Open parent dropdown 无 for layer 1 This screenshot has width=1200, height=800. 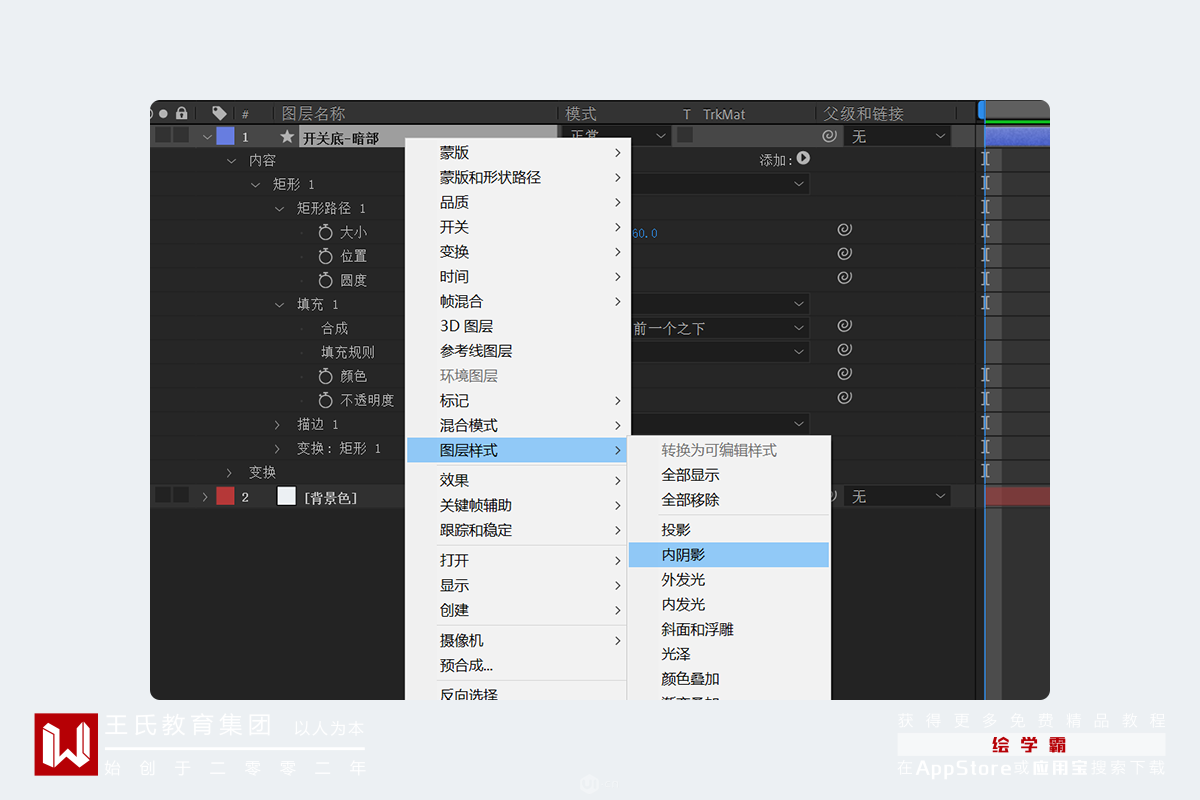pyautogui.click(x=898, y=136)
